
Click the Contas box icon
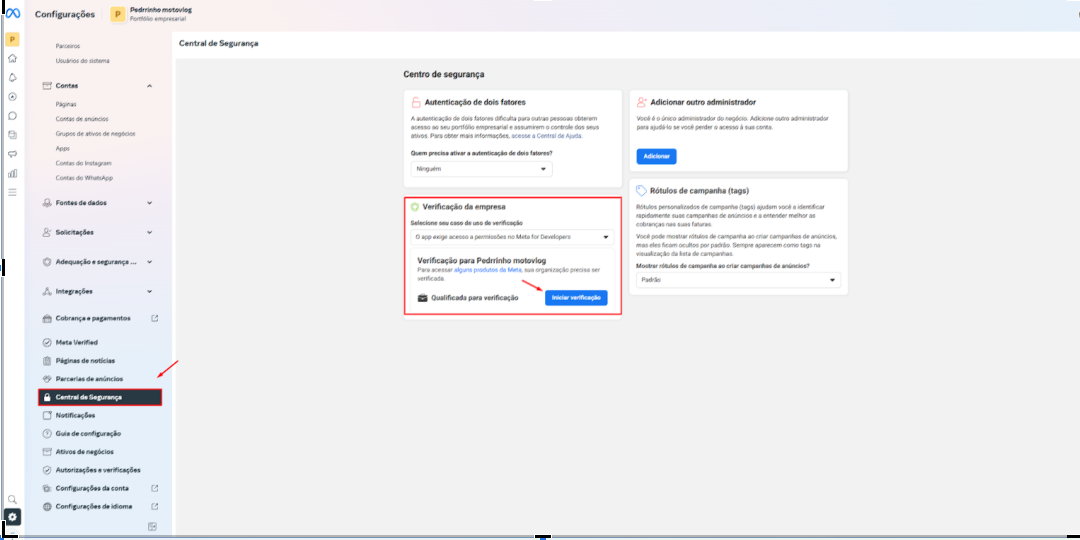pos(47,85)
